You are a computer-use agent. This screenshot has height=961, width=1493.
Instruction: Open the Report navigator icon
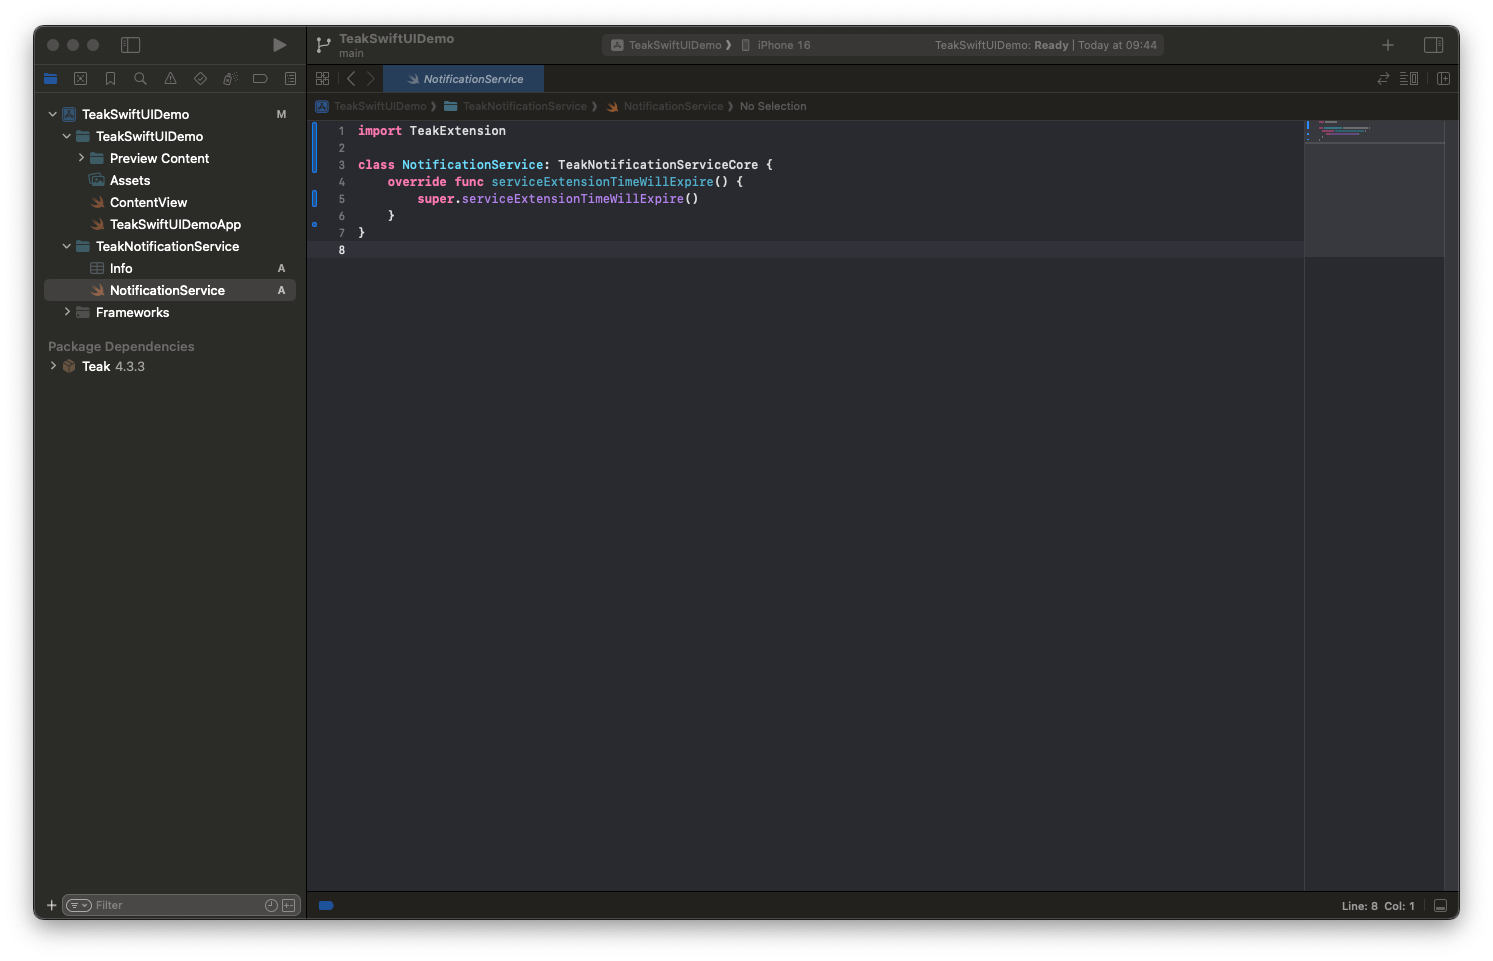290,79
